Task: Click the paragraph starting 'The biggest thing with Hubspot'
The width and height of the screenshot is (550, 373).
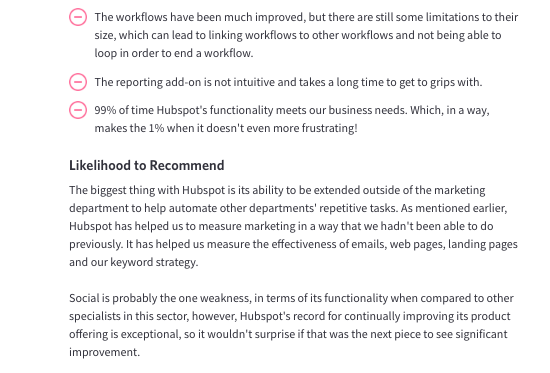Action: (293, 226)
